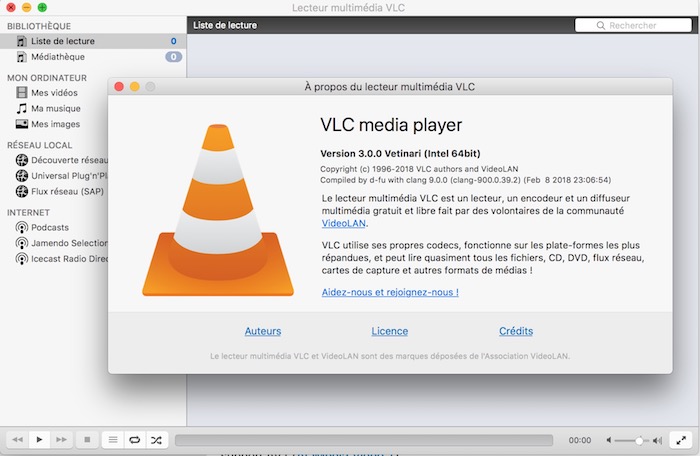This screenshot has width=700, height=456.
Task: Click the Rechercher search field
Action: (x=633, y=25)
